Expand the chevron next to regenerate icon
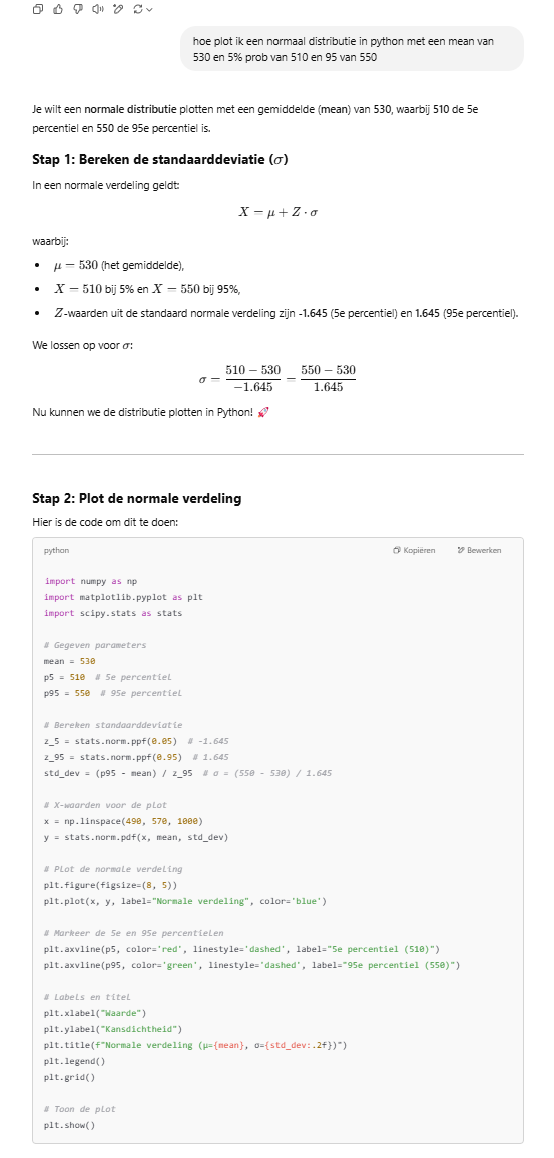Screen dimensions: 554x1158 pyautogui.click(x=150, y=10)
